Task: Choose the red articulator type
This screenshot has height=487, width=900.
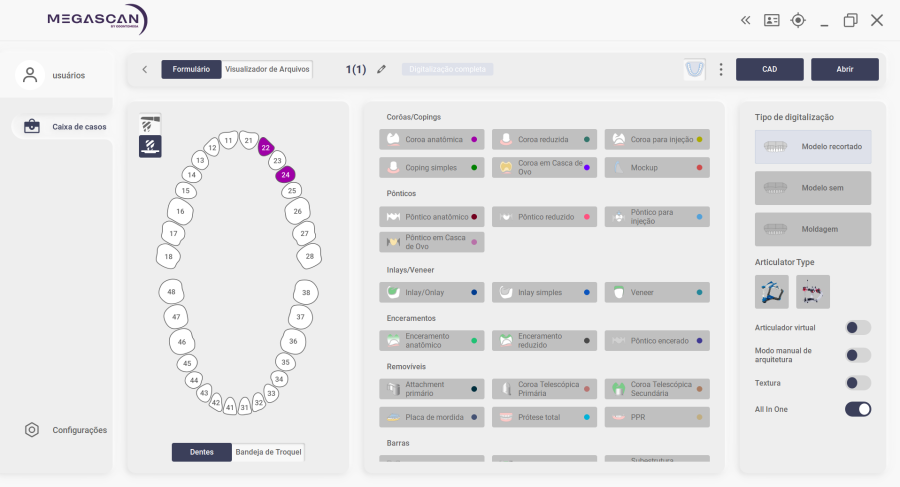Action: [813, 292]
